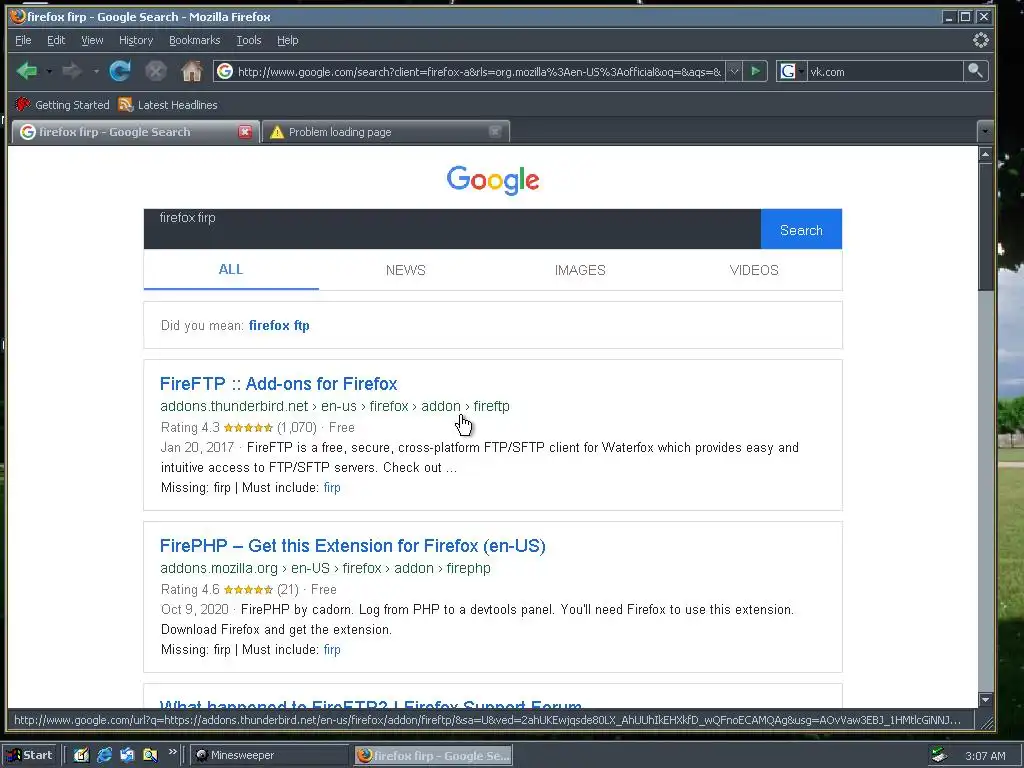Open the Getting Started bookmark
1024x768 pixels.
[63, 104]
